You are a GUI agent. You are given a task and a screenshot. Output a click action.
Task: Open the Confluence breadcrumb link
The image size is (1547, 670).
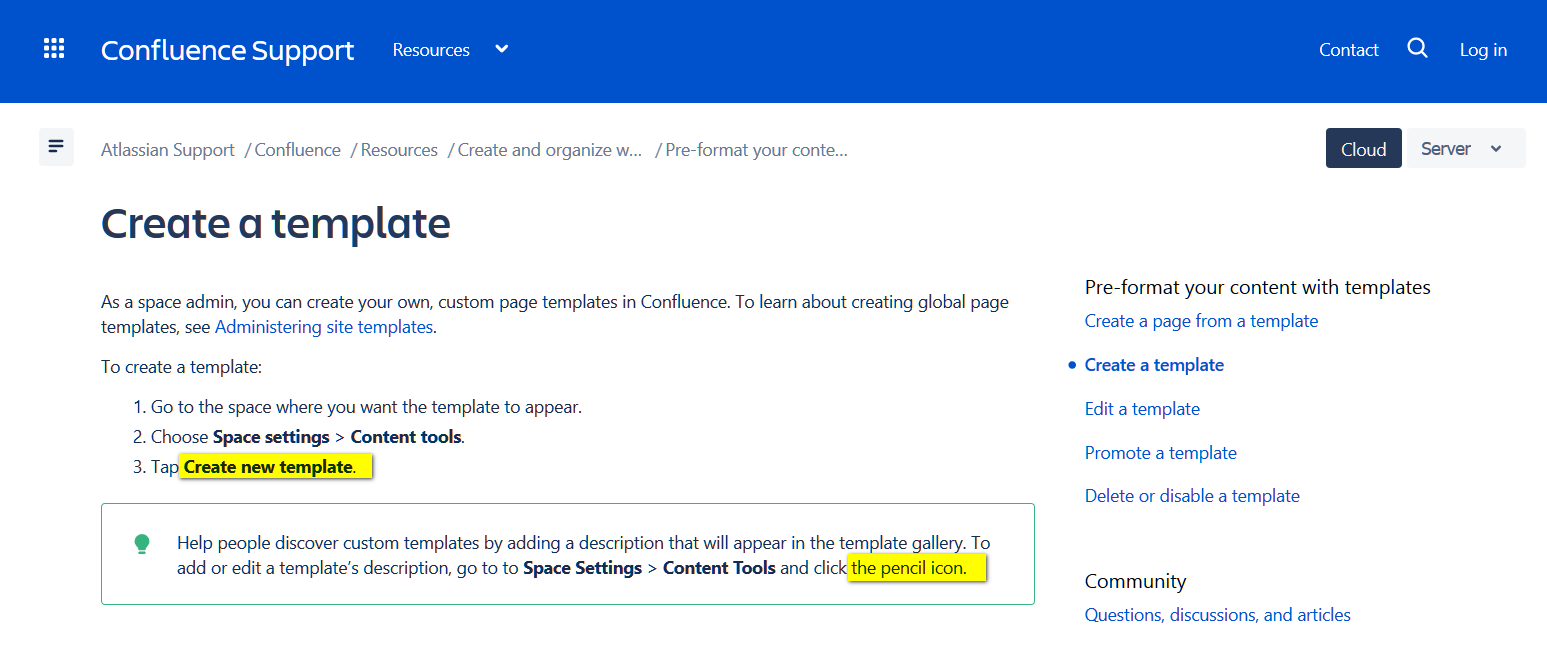297,150
